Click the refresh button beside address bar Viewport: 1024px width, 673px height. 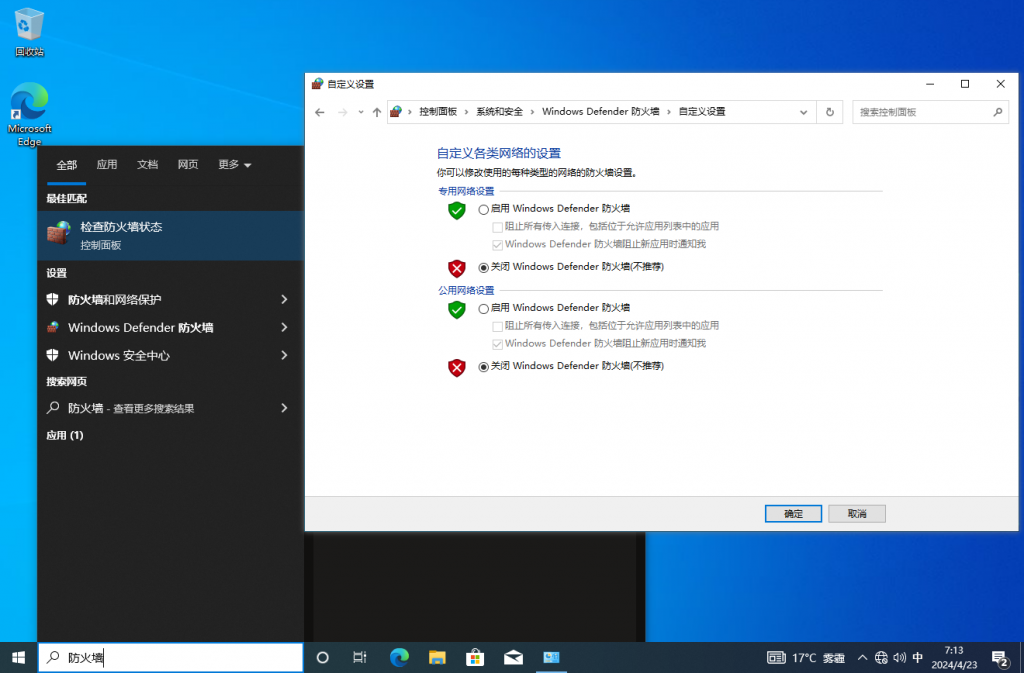pos(829,112)
